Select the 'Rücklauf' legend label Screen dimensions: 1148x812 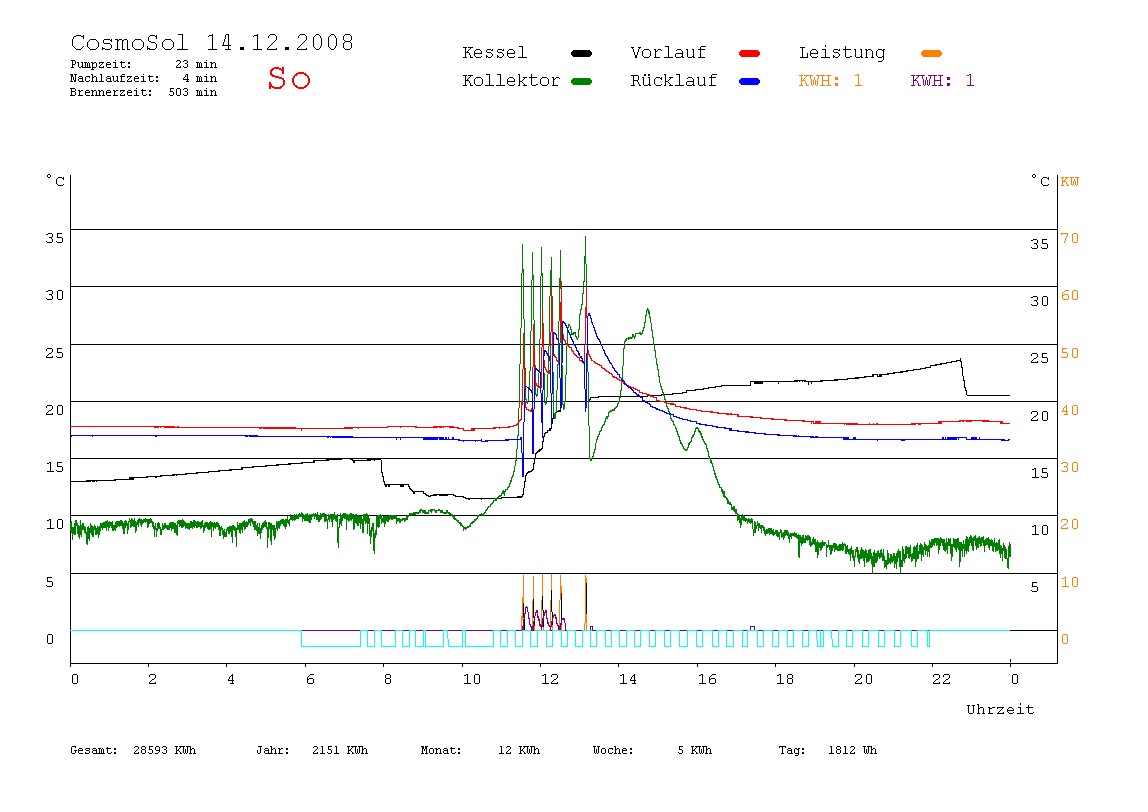pos(674,81)
